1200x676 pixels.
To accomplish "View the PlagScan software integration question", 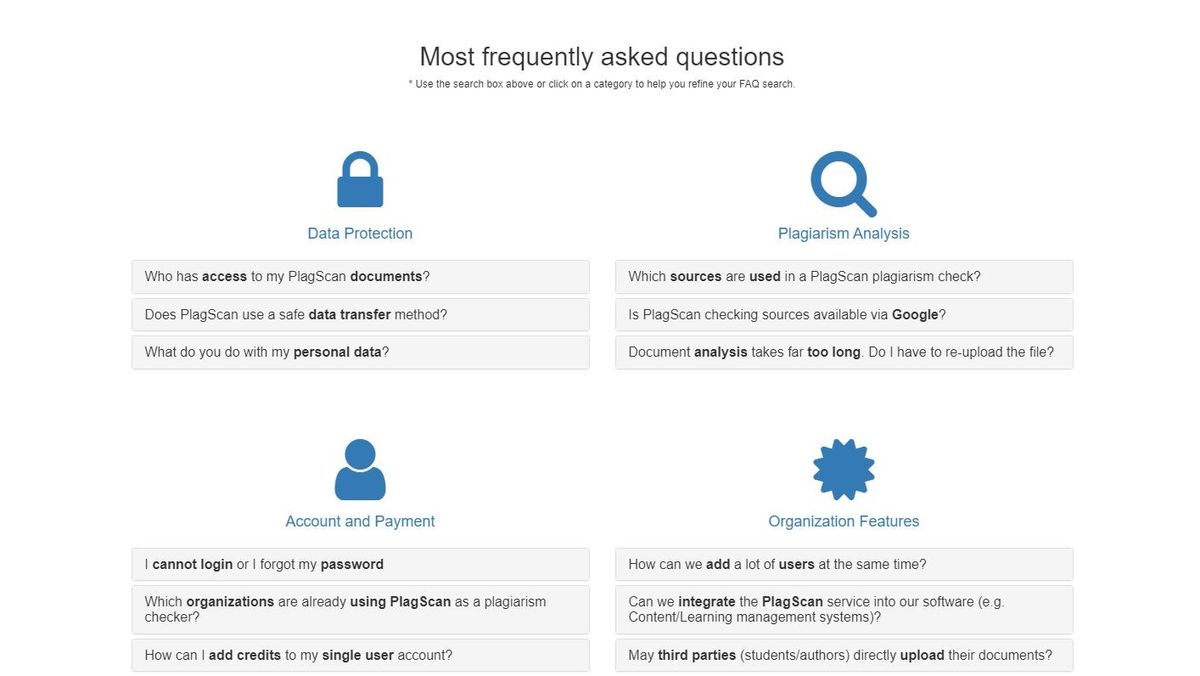I will click(843, 609).
